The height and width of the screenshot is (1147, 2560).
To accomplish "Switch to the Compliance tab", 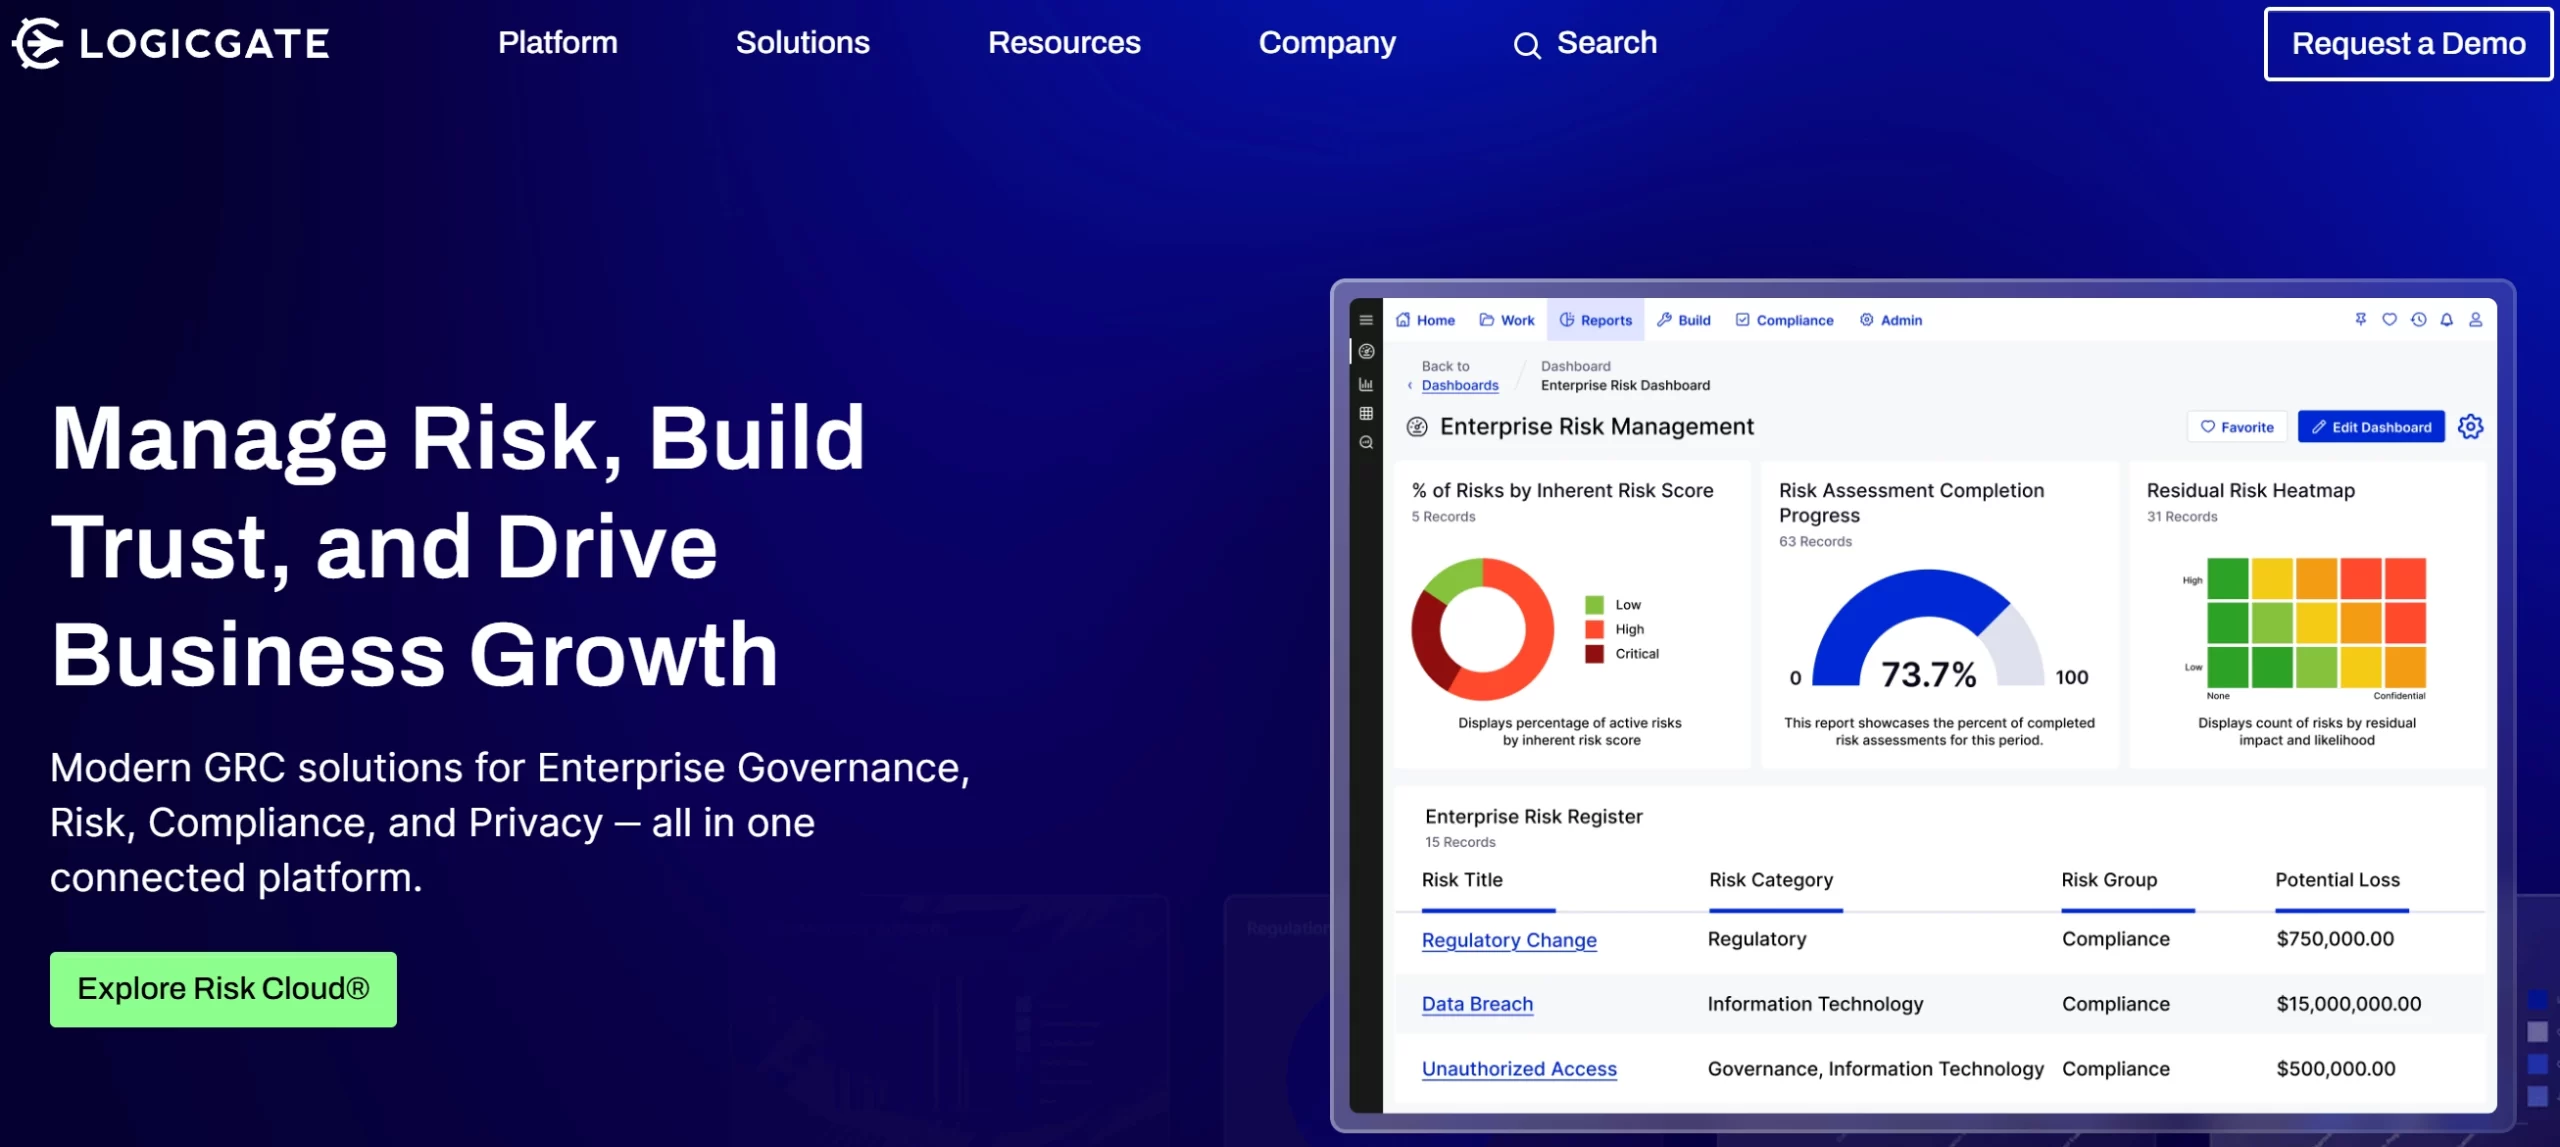I will 1784,320.
